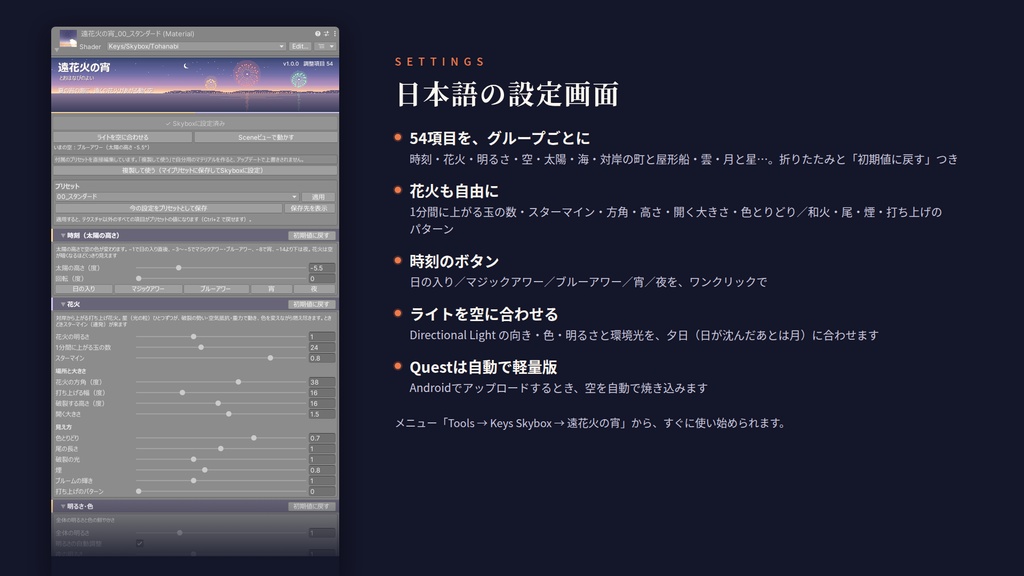Screen dimensions: 1024x576
Task: Select the ブルーアワー time button
Action: 216,289
